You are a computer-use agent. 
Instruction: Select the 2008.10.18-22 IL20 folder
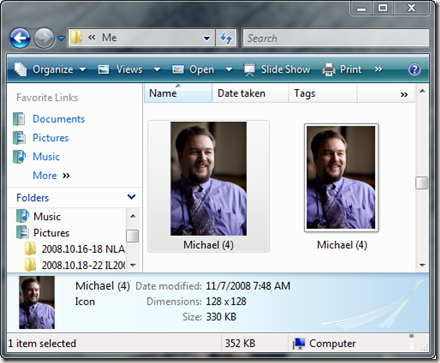83,265
